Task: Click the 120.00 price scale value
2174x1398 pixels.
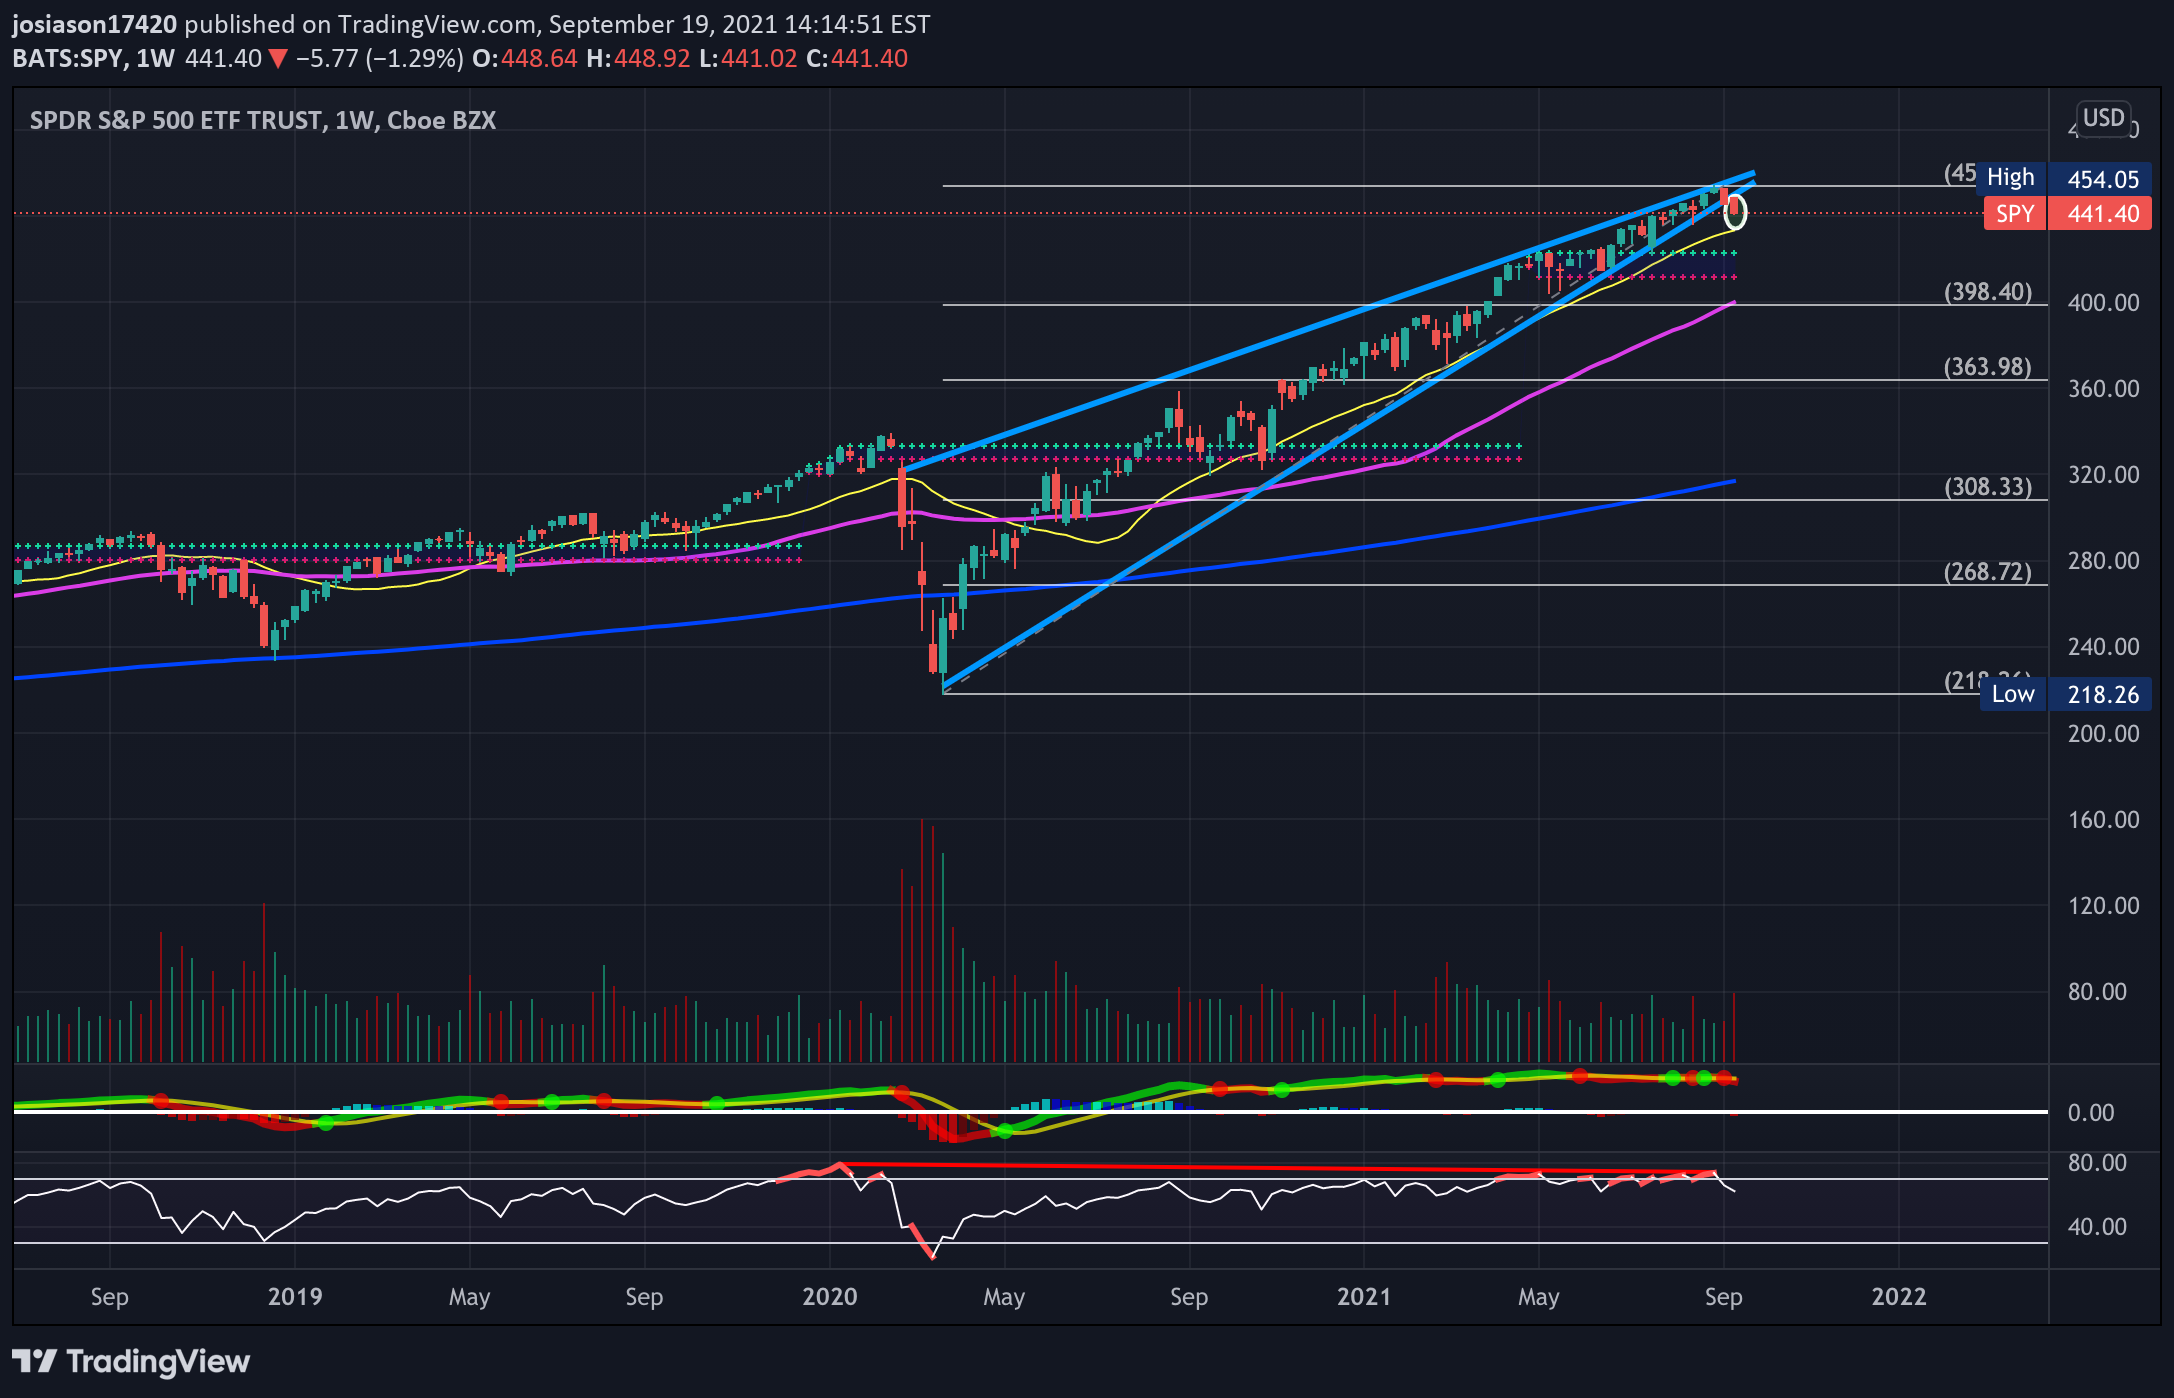Action: point(2103,905)
